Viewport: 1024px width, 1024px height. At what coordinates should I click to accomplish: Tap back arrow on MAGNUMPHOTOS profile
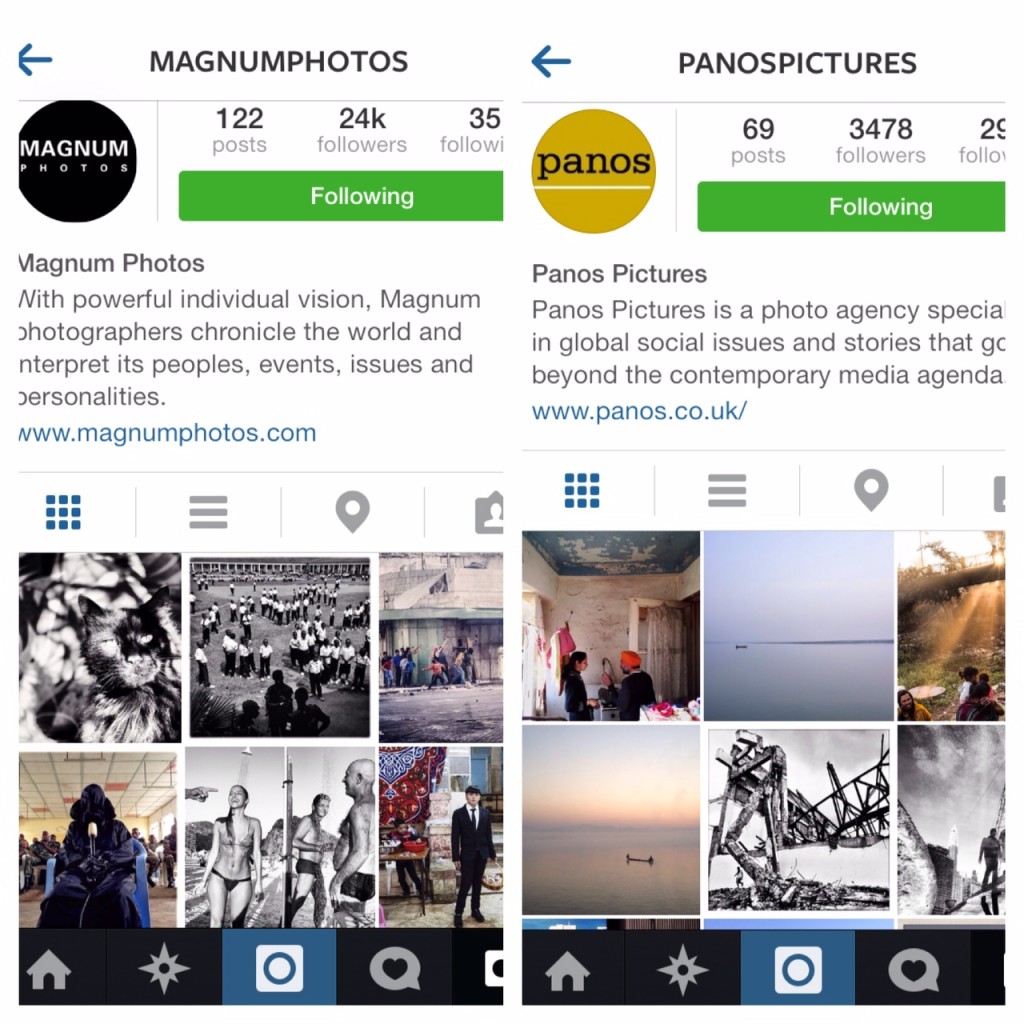(x=35, y=60)
